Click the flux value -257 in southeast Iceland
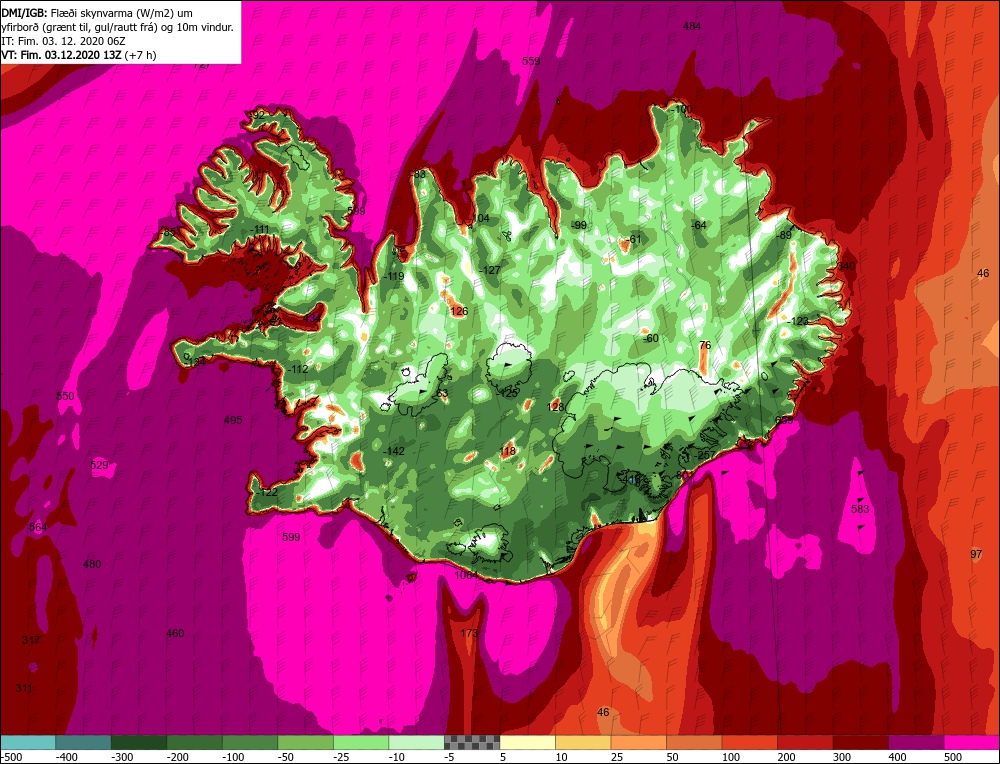Image resolution: width=1000 pixels, height=764 pixels. point(704,454)
